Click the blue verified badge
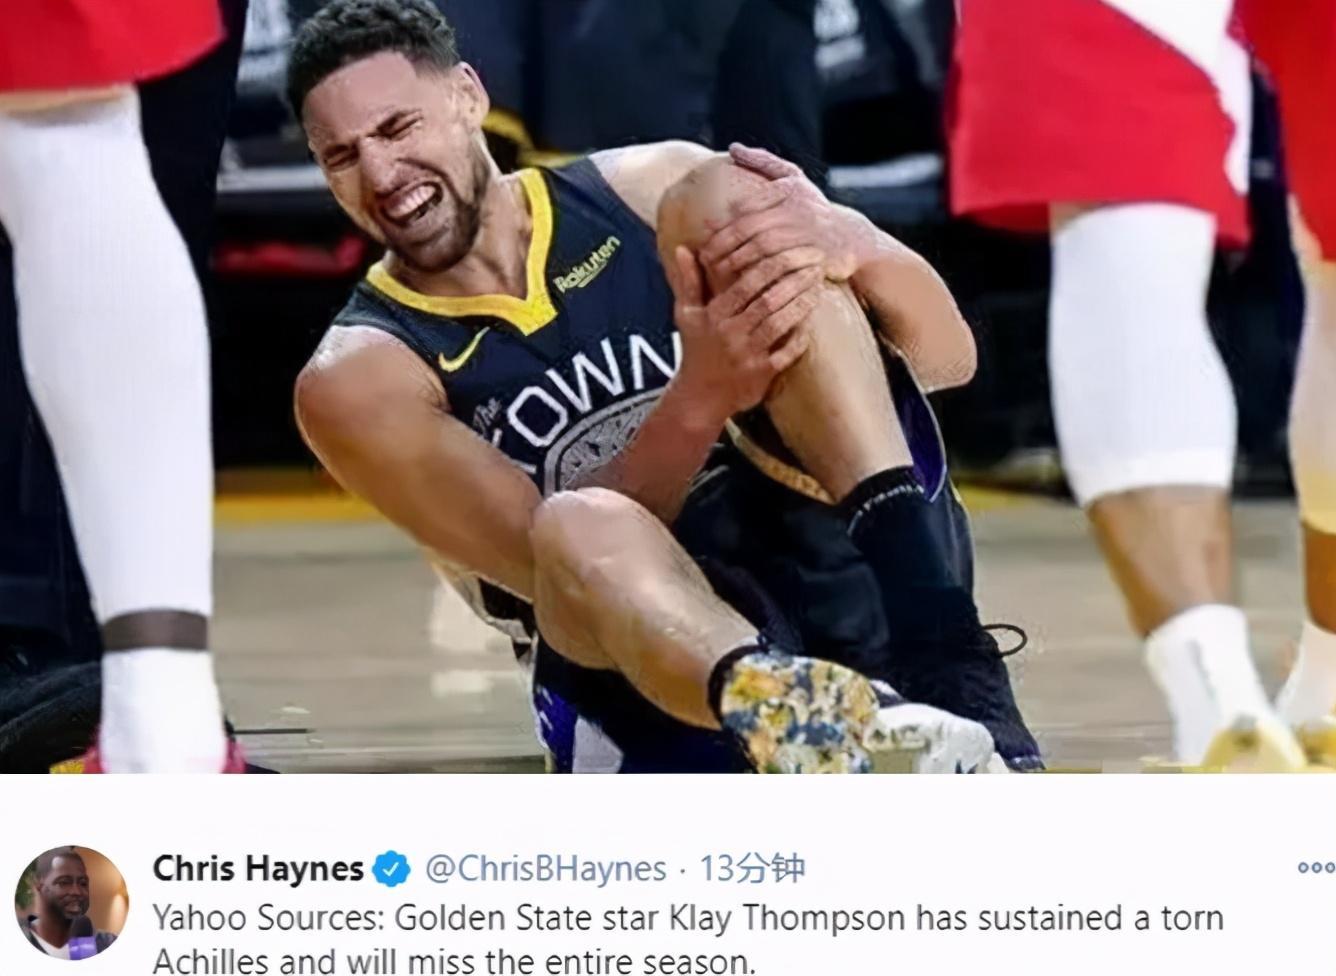This screenshot has height=976, width=1336. point(391,869)
